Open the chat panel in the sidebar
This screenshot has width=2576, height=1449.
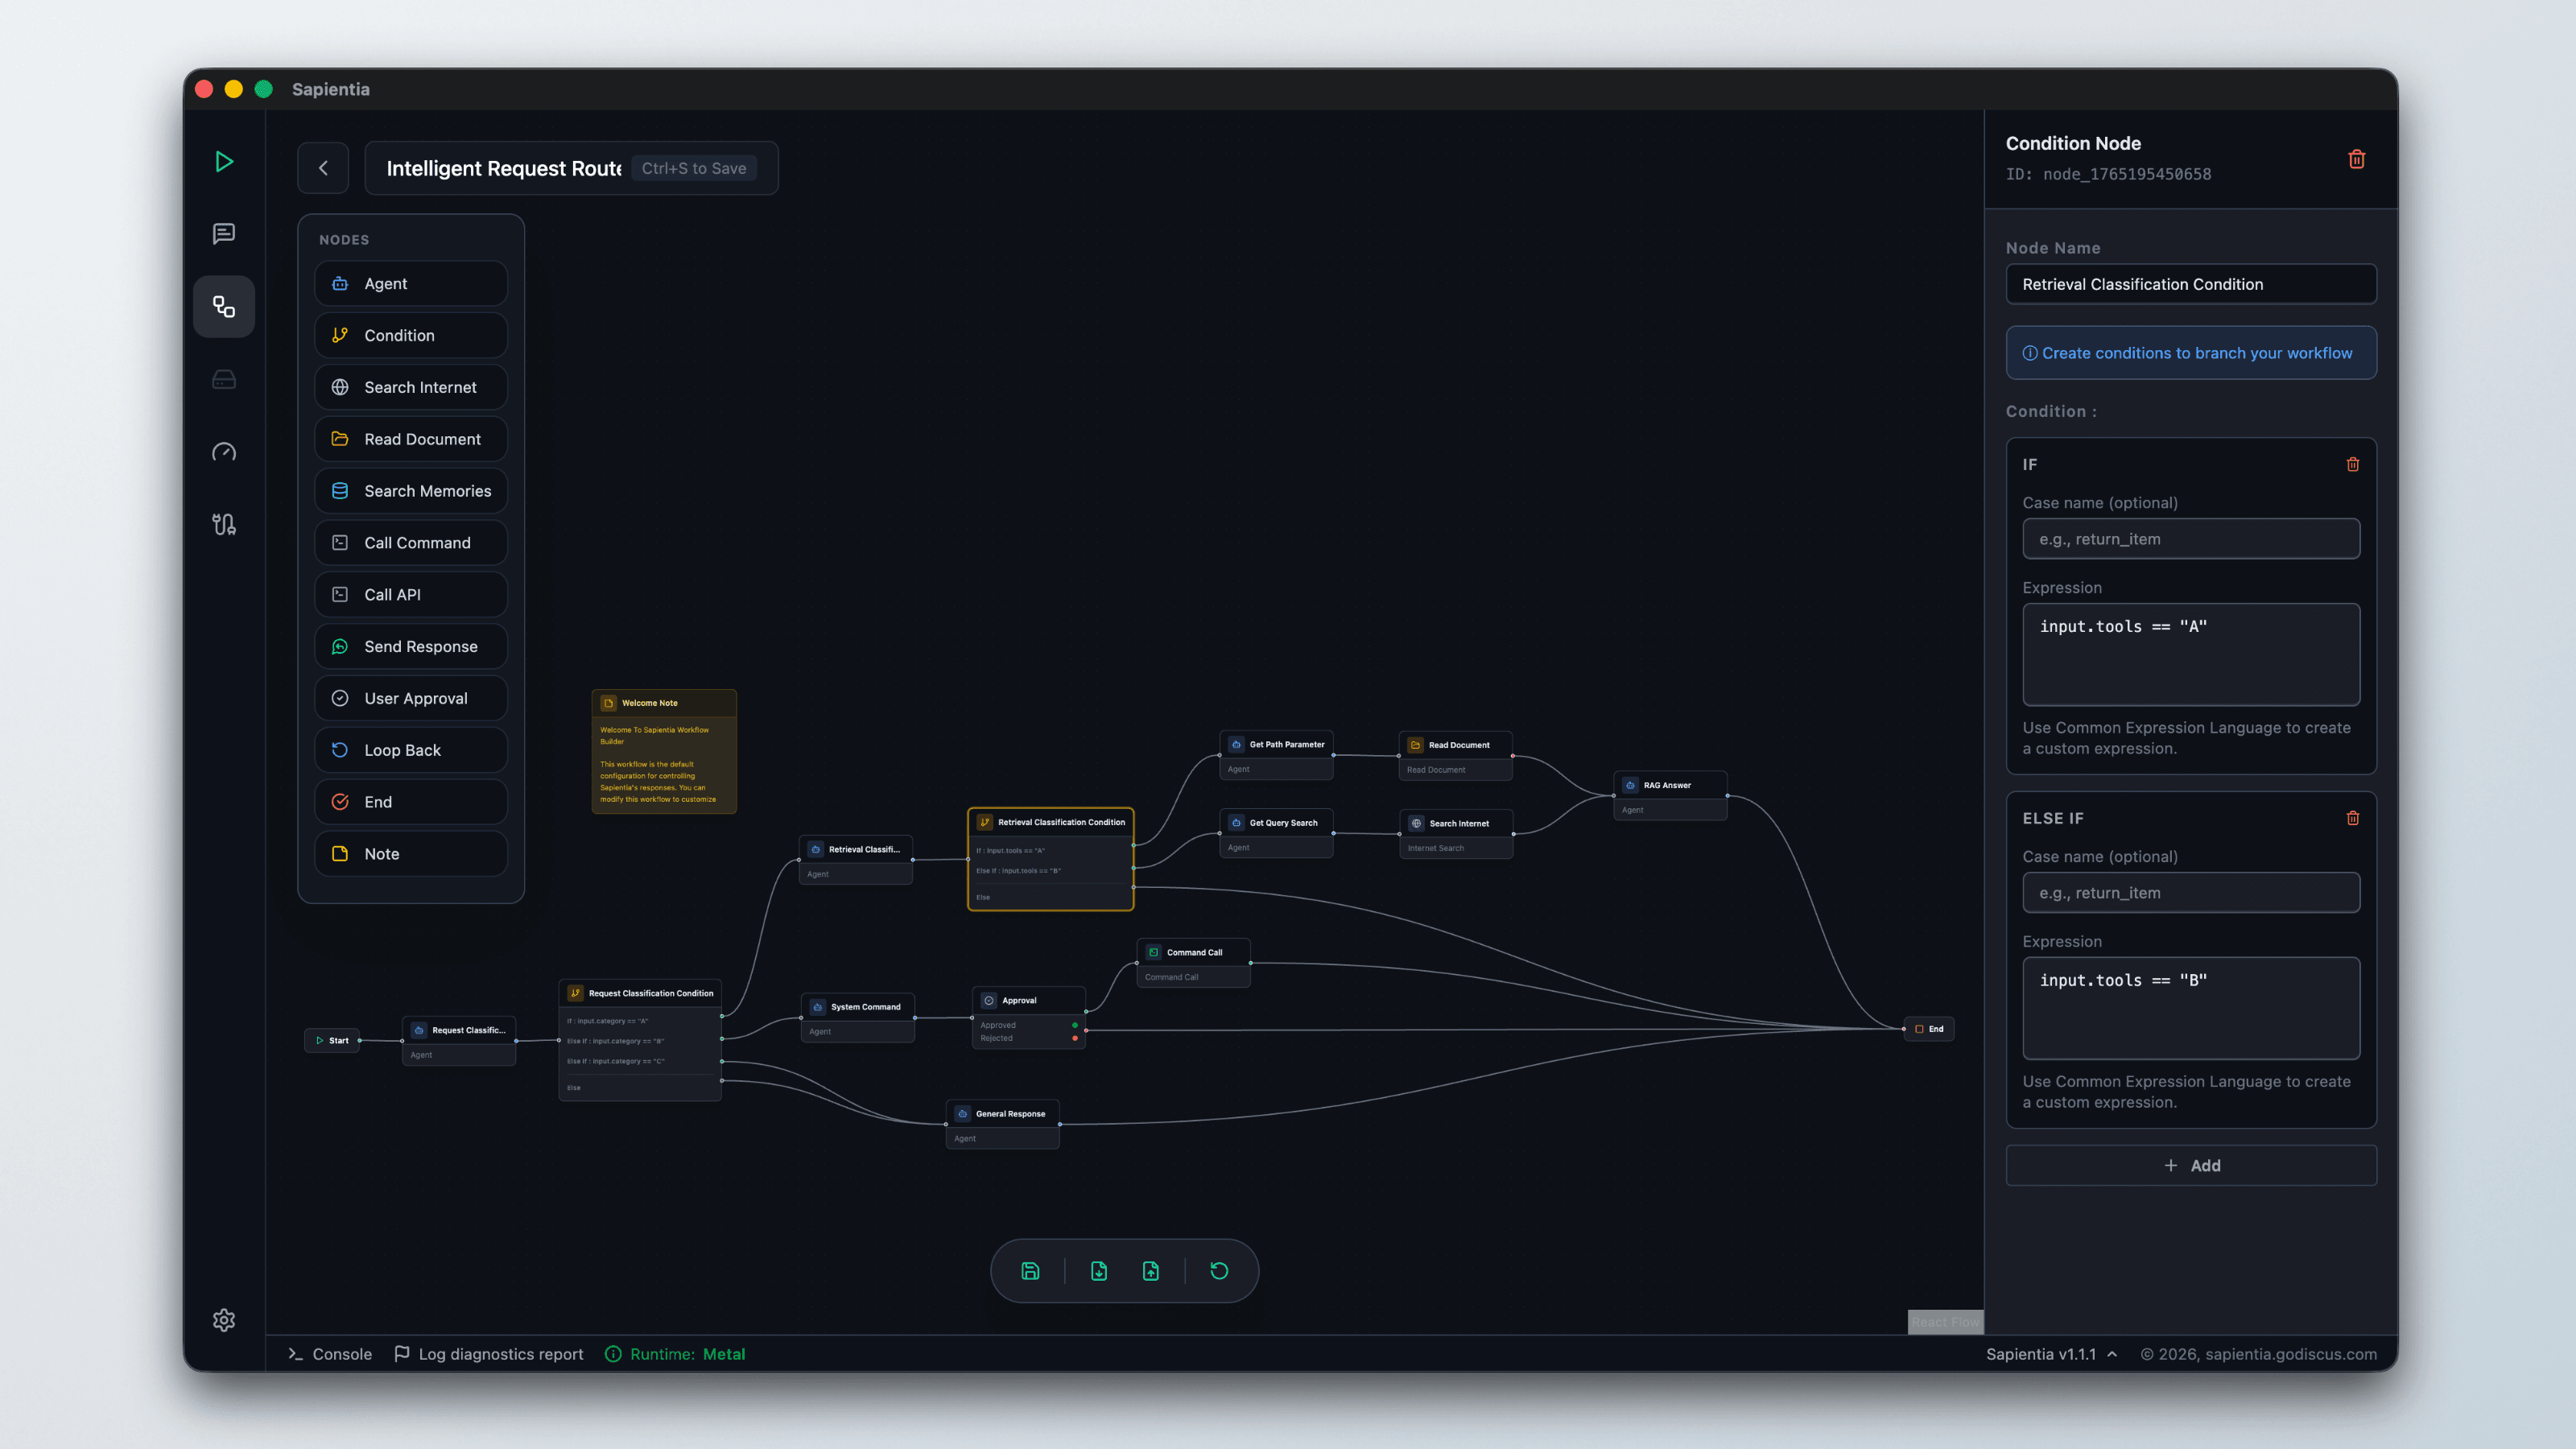point(224,234)
